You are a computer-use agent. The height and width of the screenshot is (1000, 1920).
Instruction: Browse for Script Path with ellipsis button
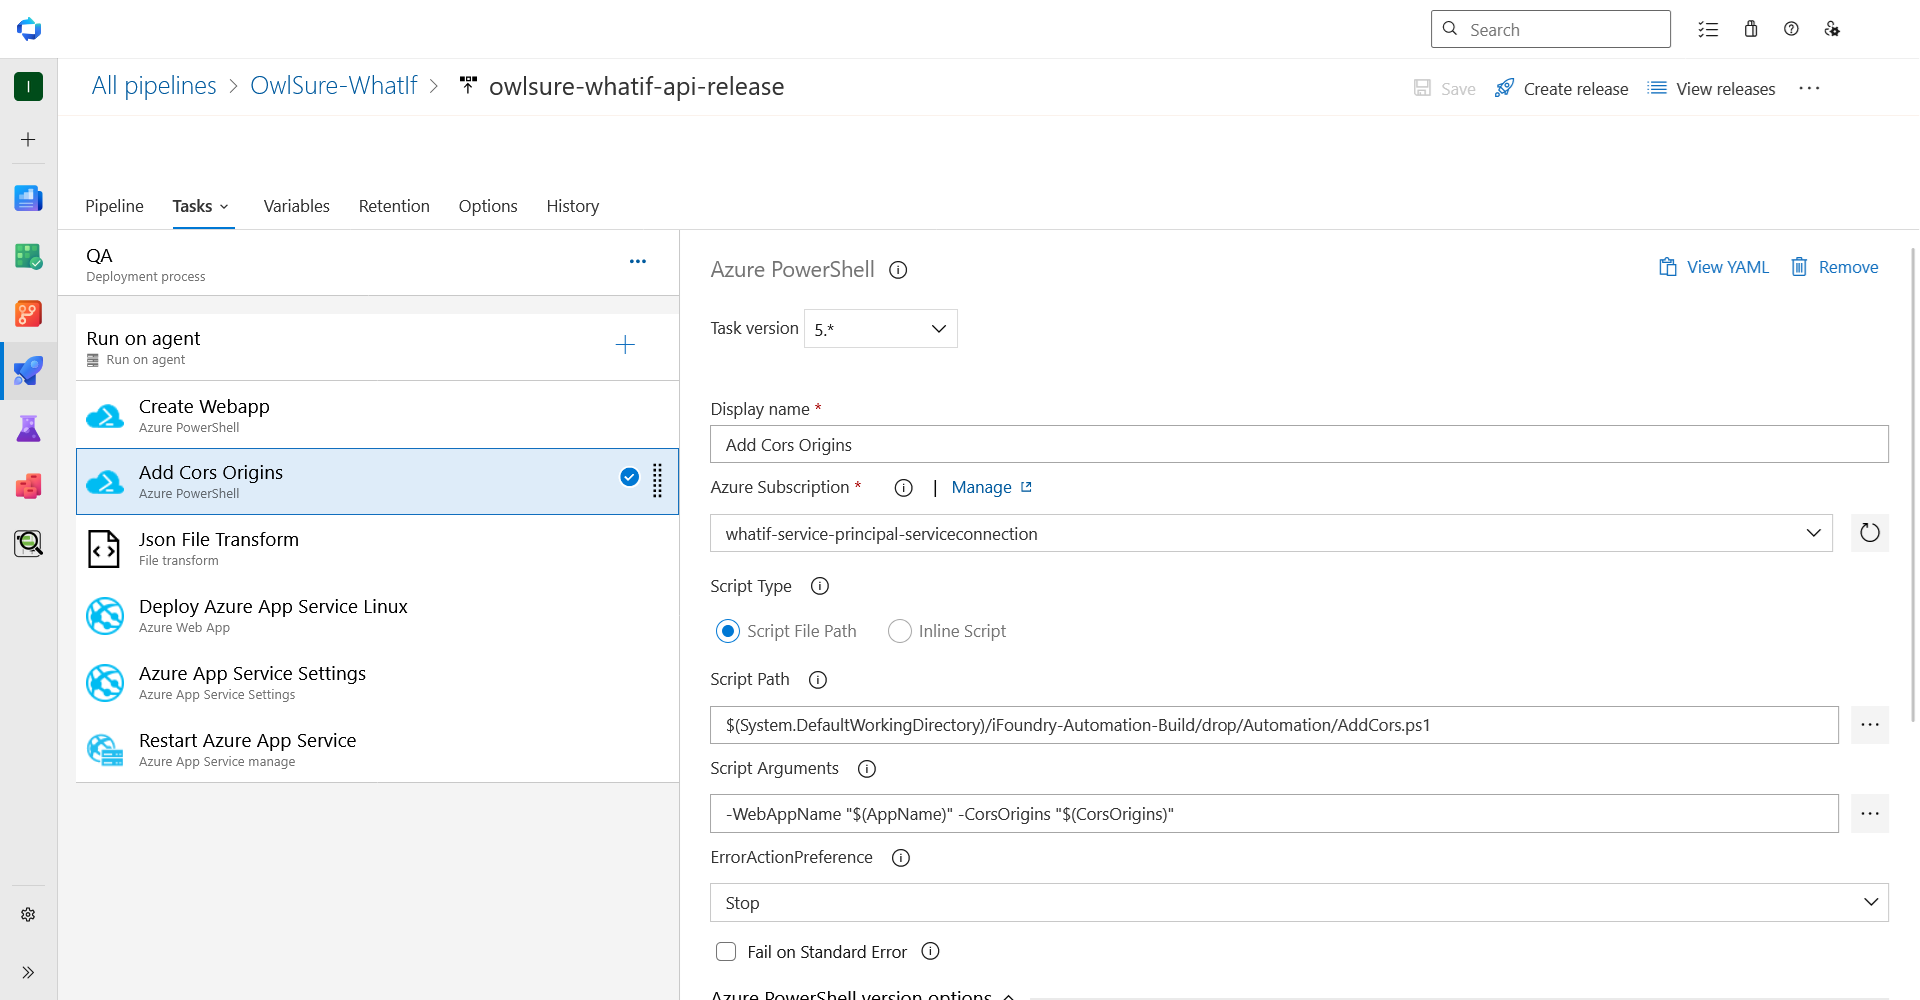pos(1870,725)
